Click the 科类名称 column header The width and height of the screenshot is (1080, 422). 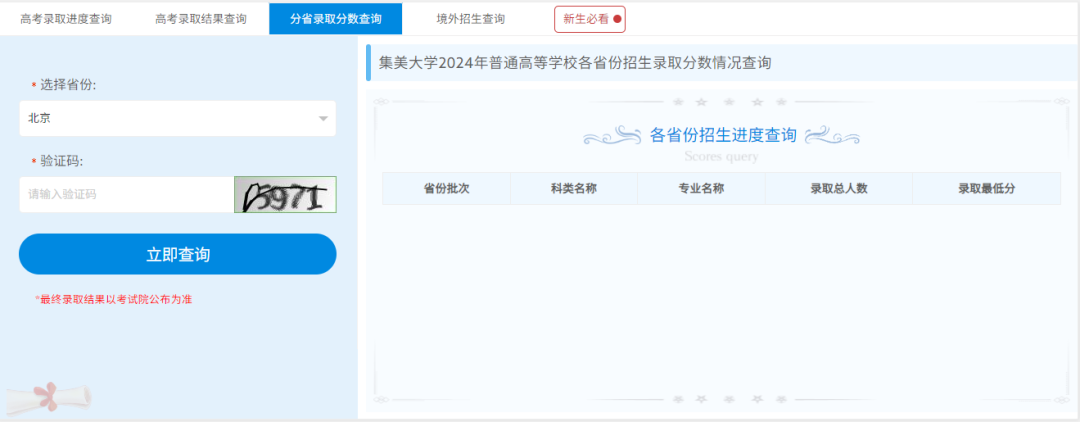[x=574, y=189]
